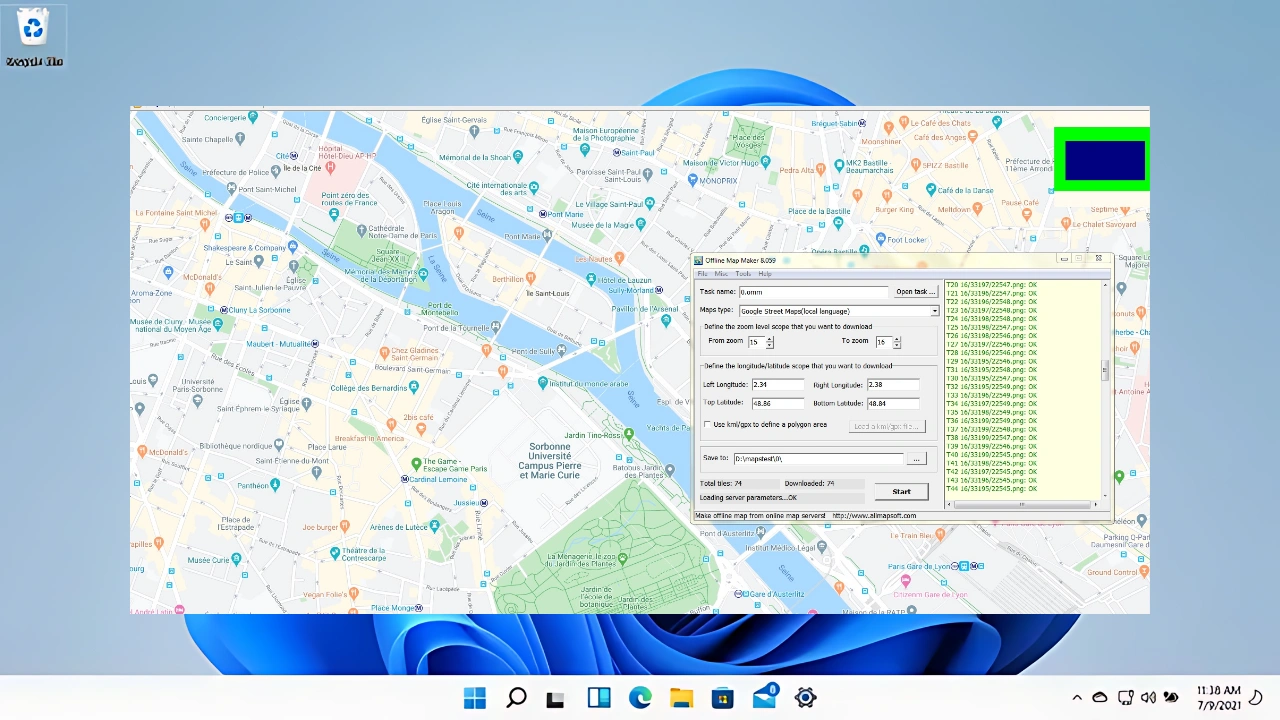Click the Save to browse ... button
The width and height of the screenshot is (1280, 720).
coord(917,459)
